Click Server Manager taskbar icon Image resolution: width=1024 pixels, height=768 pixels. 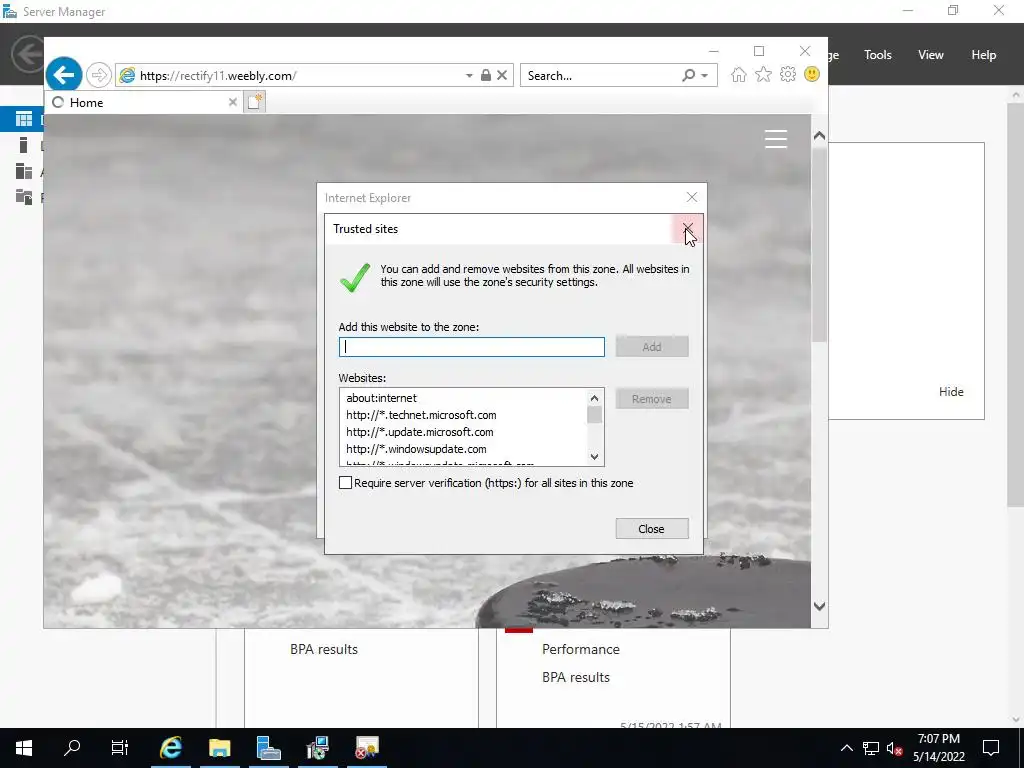[x=268, y=748]
